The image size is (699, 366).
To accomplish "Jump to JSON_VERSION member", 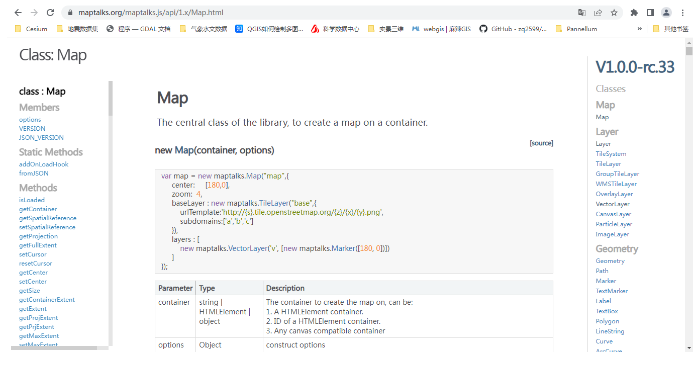I will click(41, 137).
